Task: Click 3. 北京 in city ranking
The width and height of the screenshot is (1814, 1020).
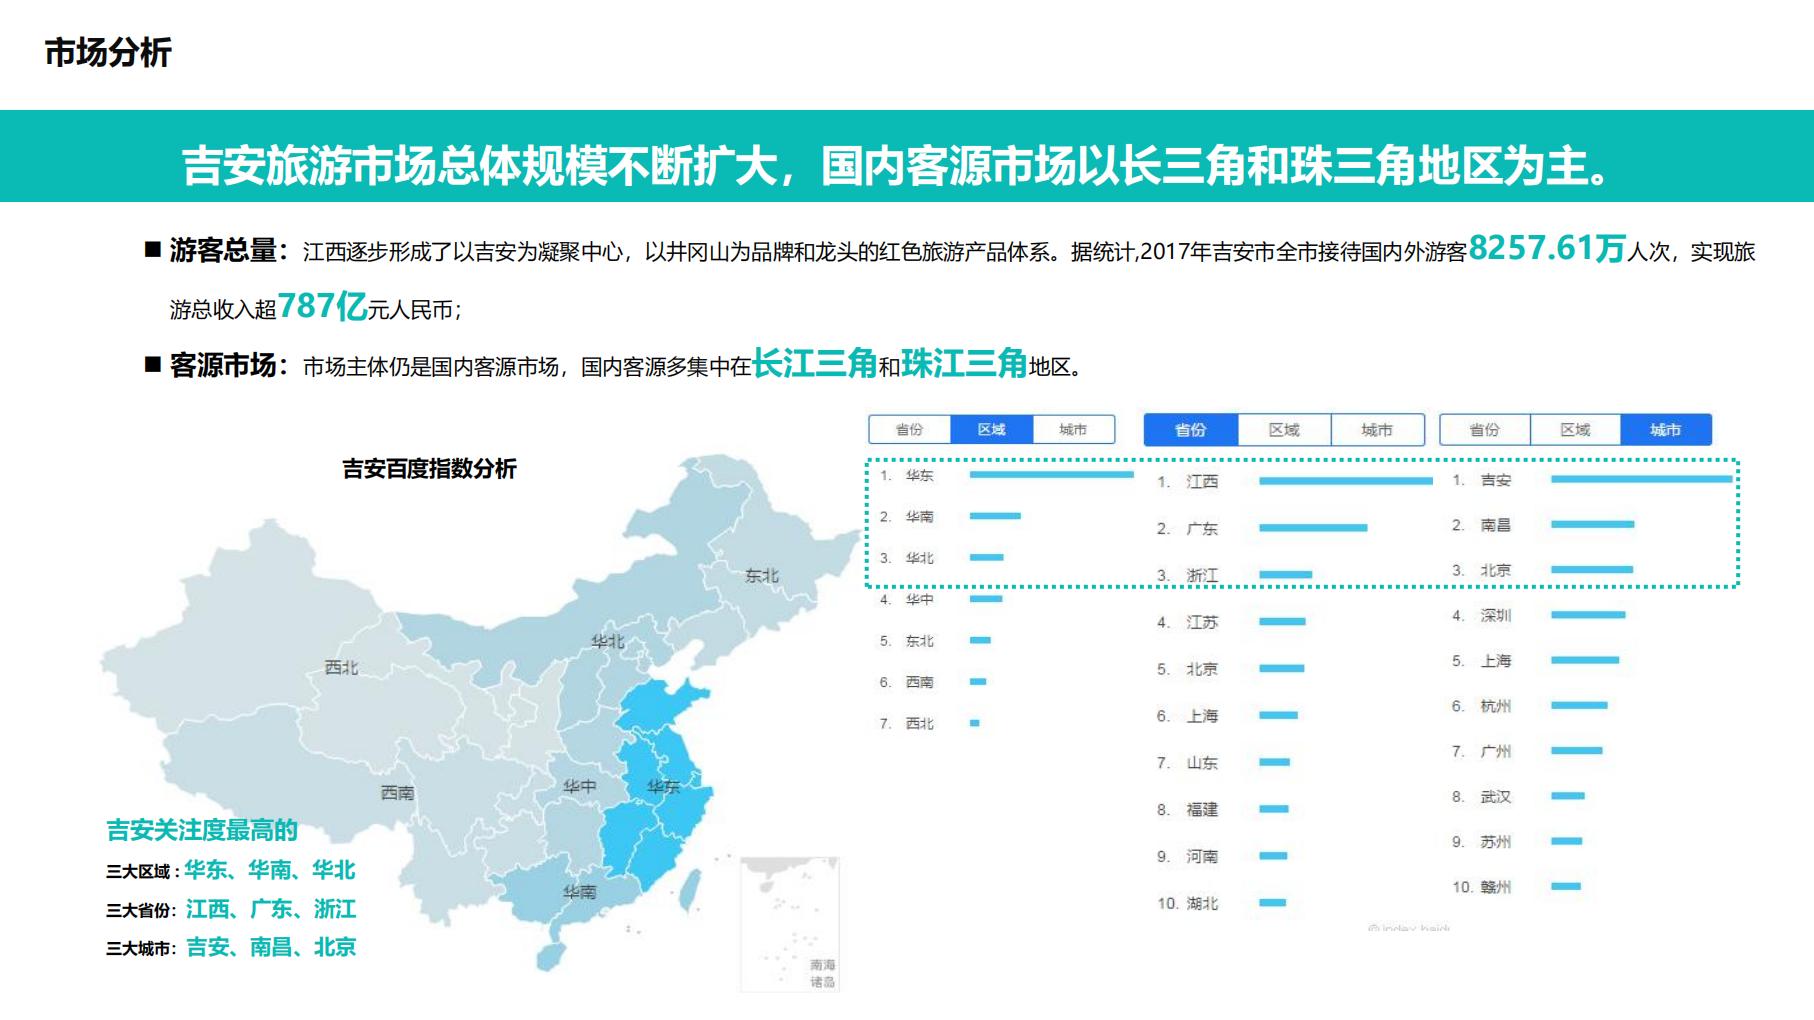Action: 1482,570
